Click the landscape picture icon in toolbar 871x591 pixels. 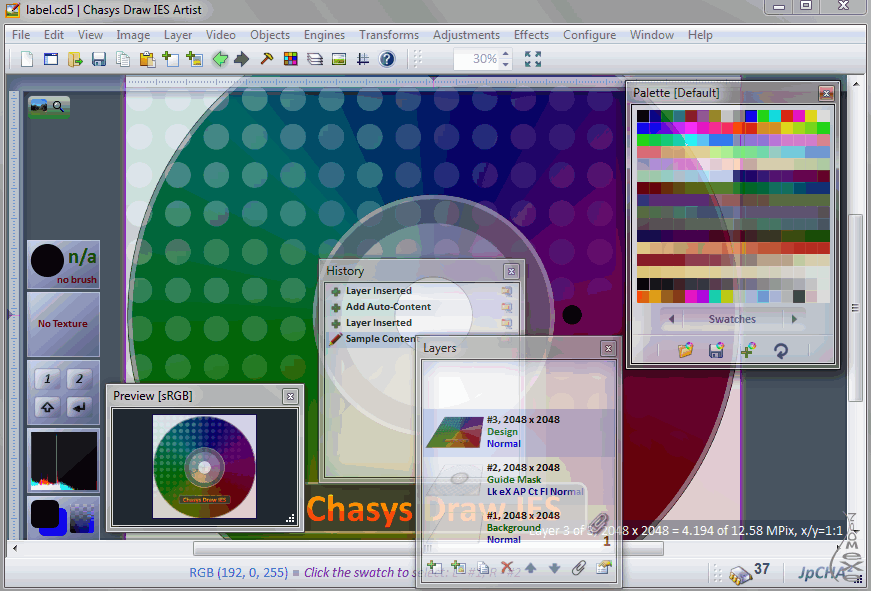click(339, 59)
